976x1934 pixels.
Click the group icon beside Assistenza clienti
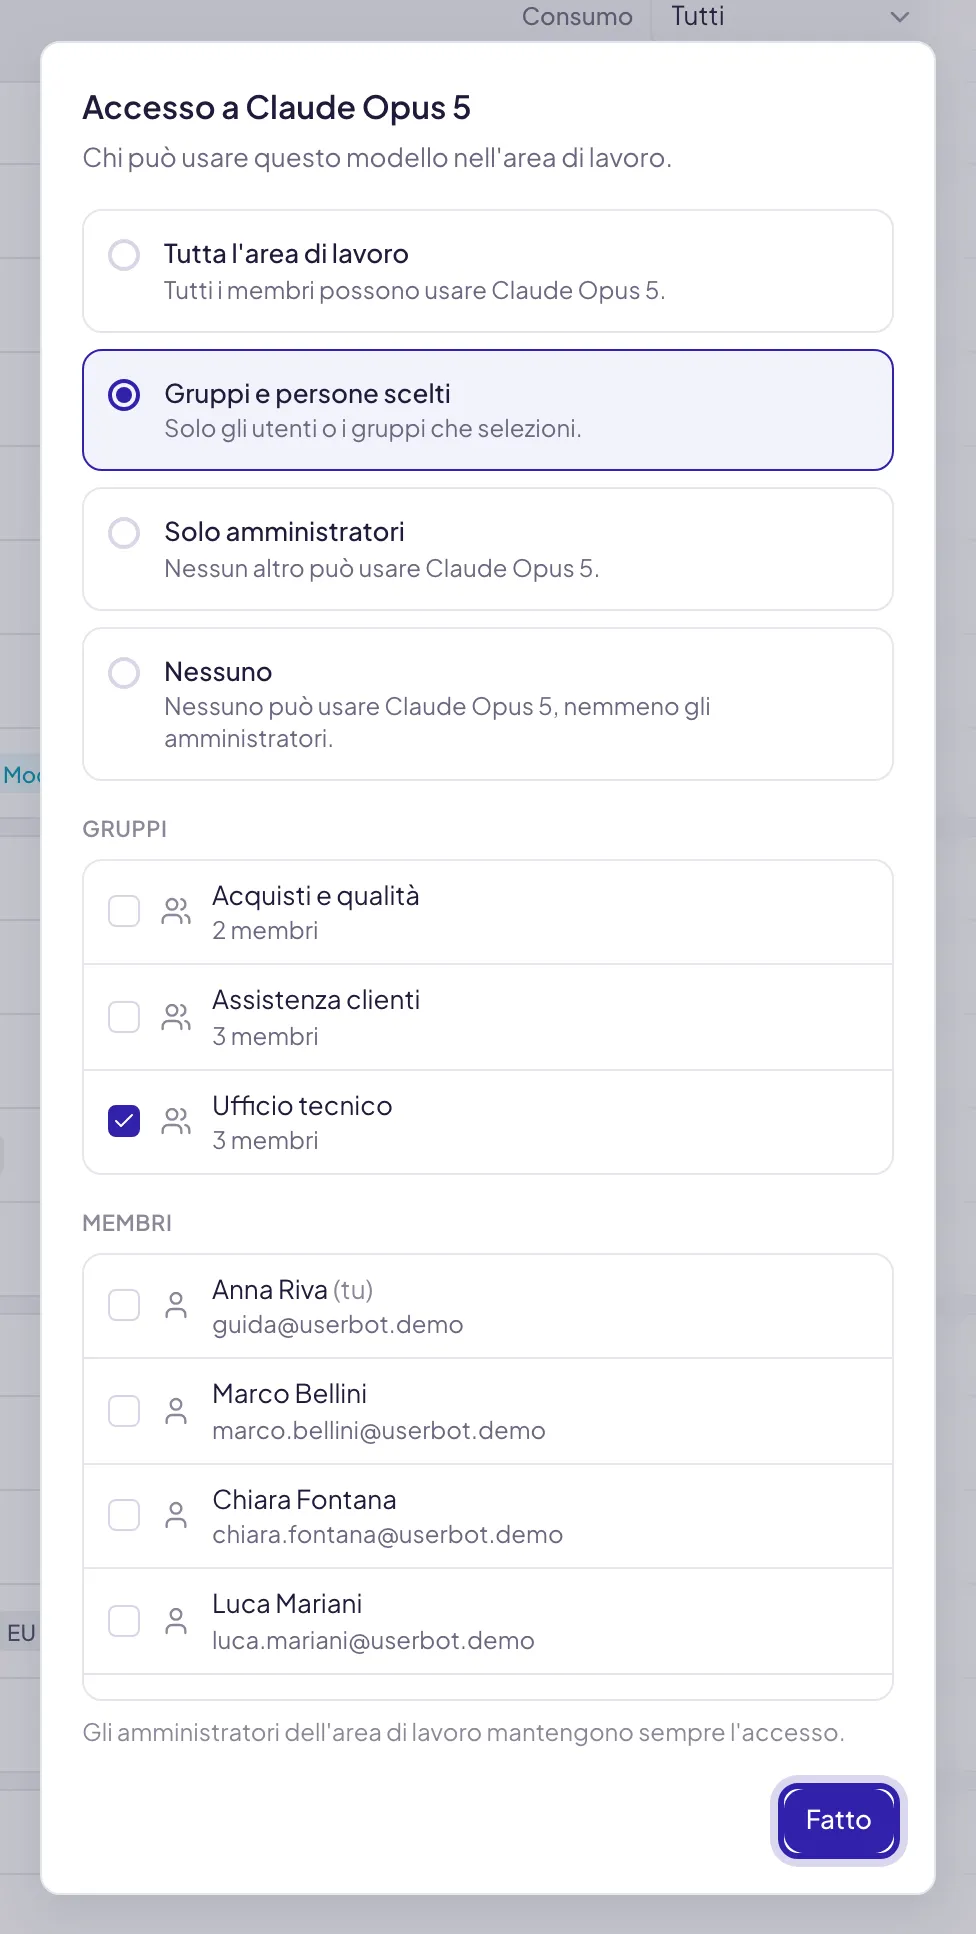coord(176,1017)
